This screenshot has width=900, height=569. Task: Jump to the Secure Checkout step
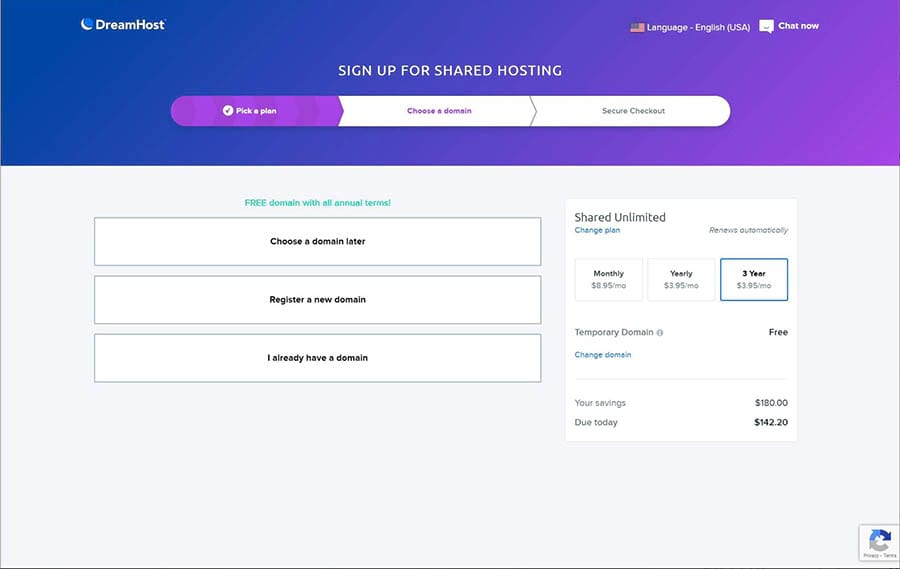coord(633,111)
